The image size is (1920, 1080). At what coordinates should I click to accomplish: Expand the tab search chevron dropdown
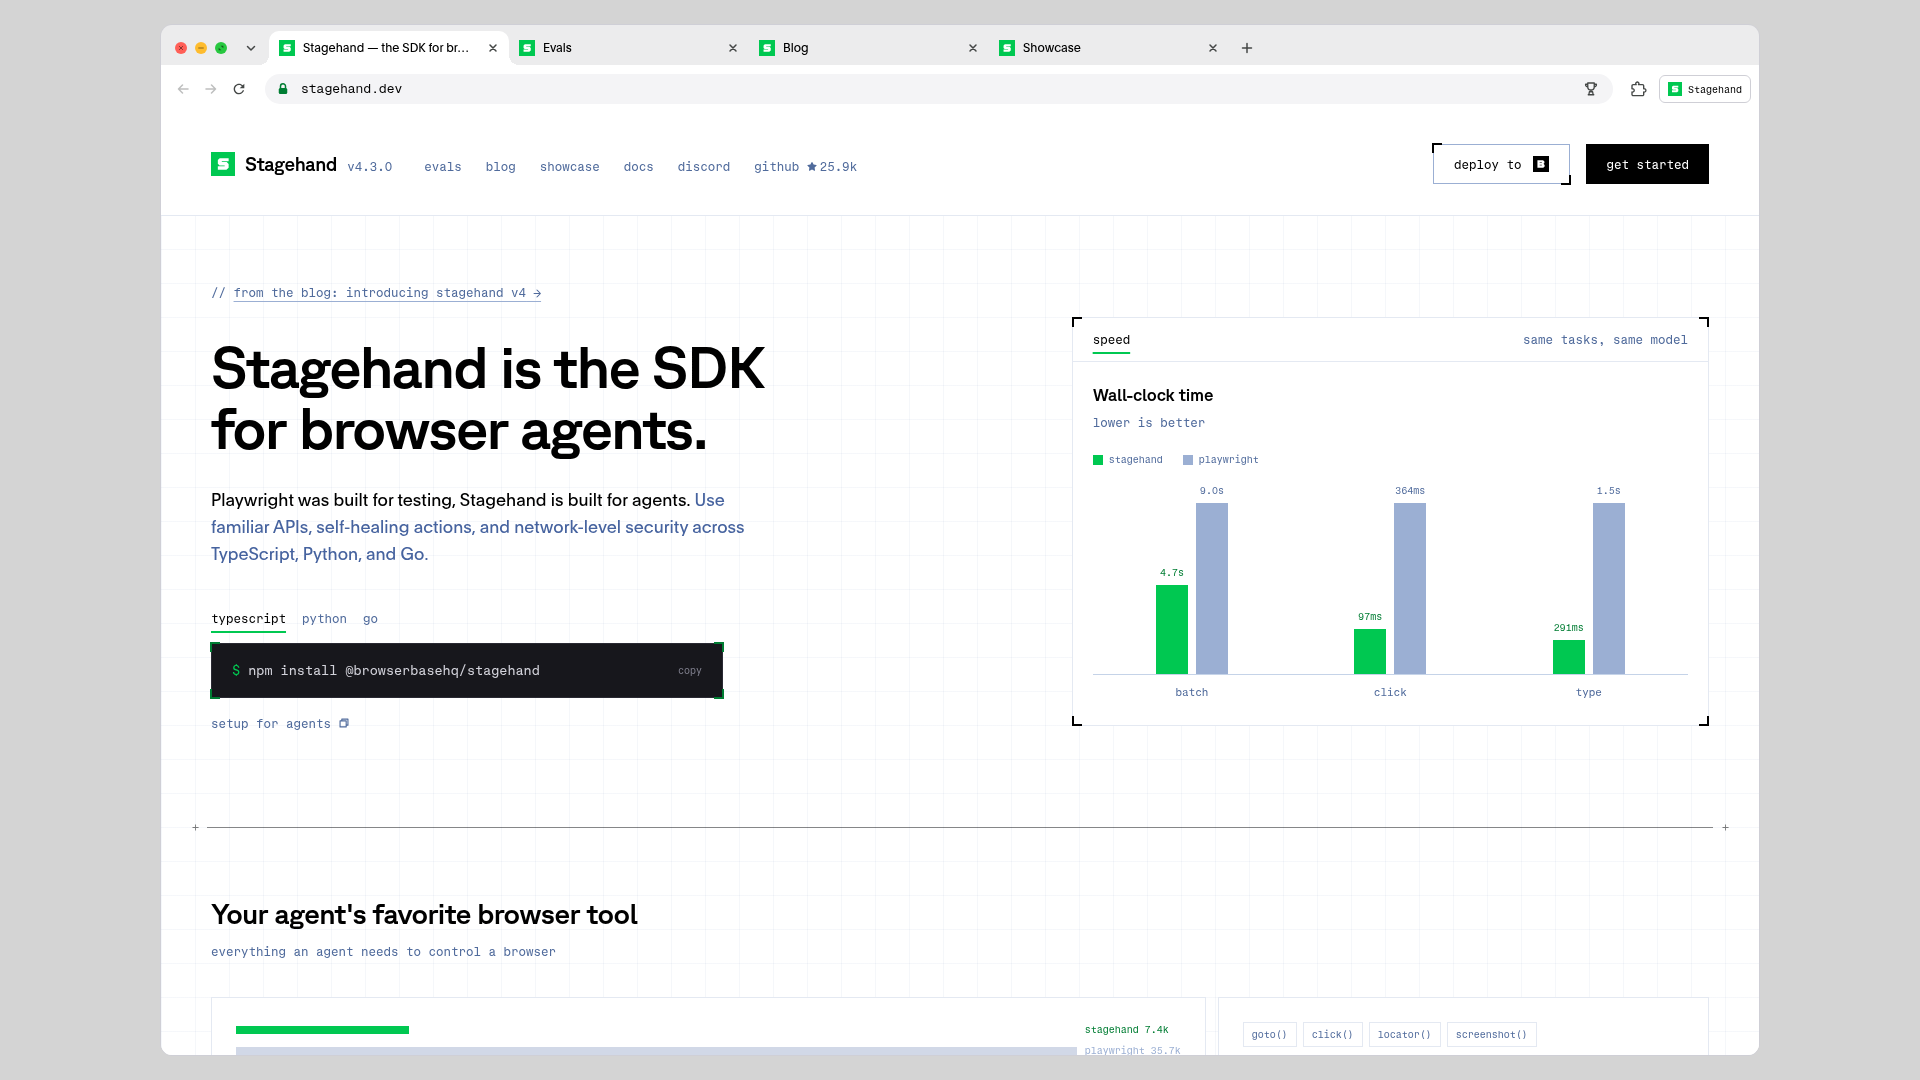pyautogui.click(x=251, y=48)
